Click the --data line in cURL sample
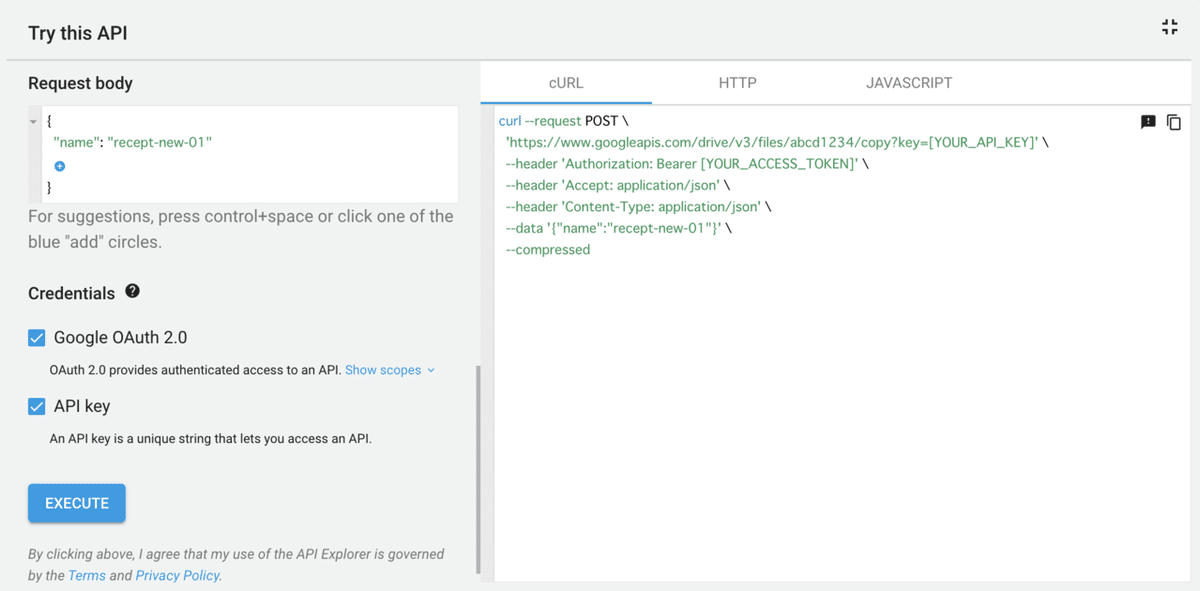This screenshot has height=591, width=1200. (618, 228)
